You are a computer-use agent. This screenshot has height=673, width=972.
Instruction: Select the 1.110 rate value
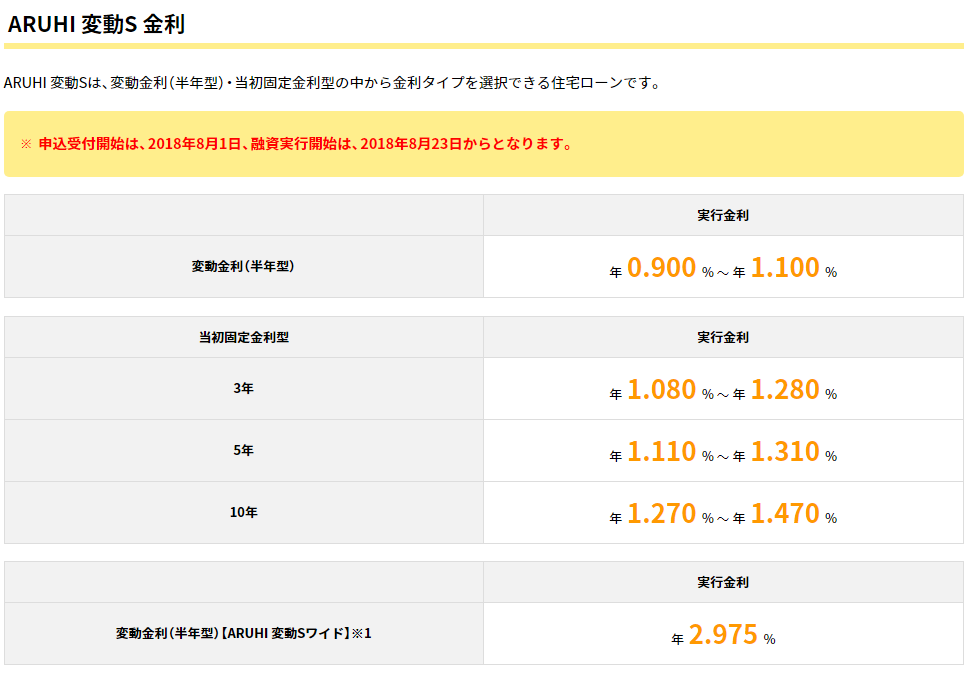click(661, 452)
